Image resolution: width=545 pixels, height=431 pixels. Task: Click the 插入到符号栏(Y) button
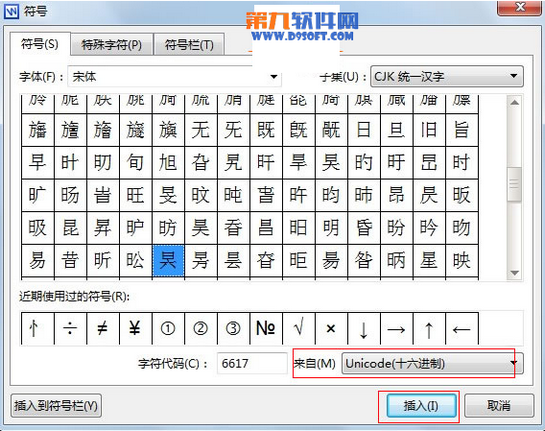click(56, 406)
